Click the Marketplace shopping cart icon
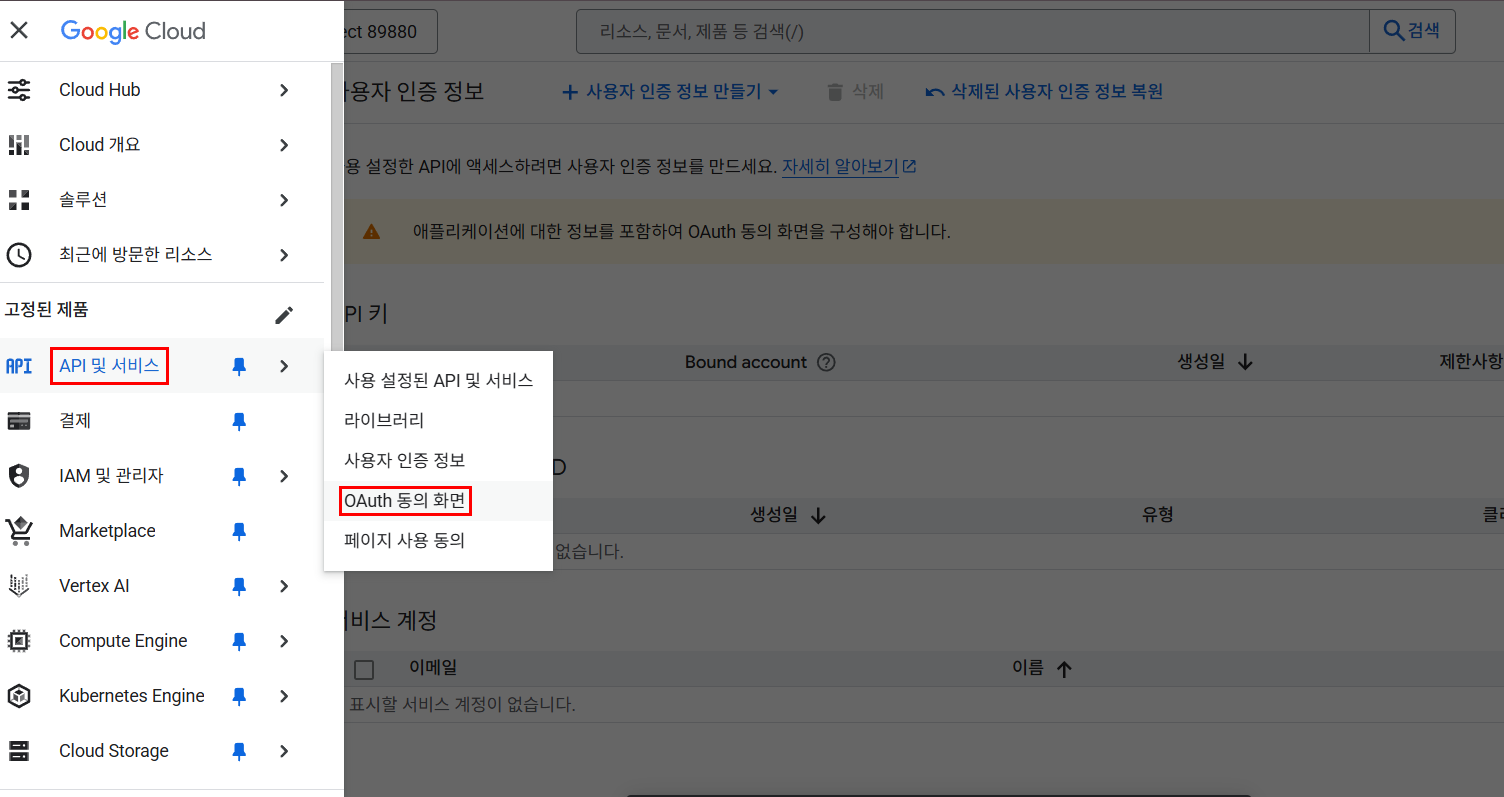Viewport: 1504px width, 797px height. [19, 531]
